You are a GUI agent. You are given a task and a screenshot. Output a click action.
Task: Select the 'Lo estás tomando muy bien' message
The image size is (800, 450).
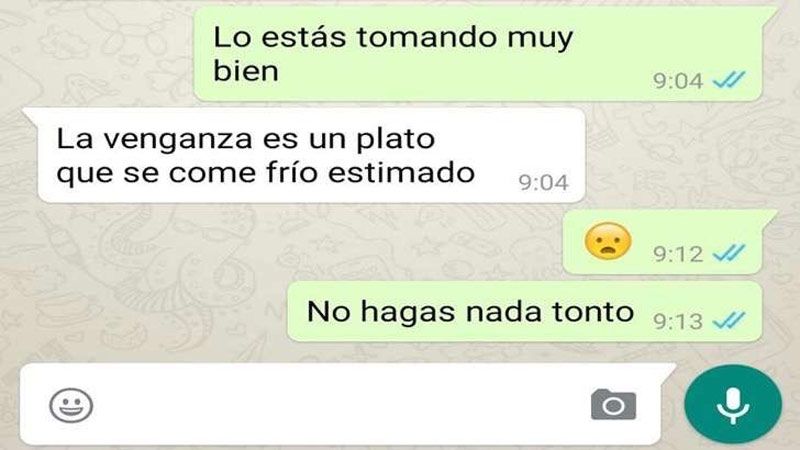pyautogui.click(x=478, y=54)
